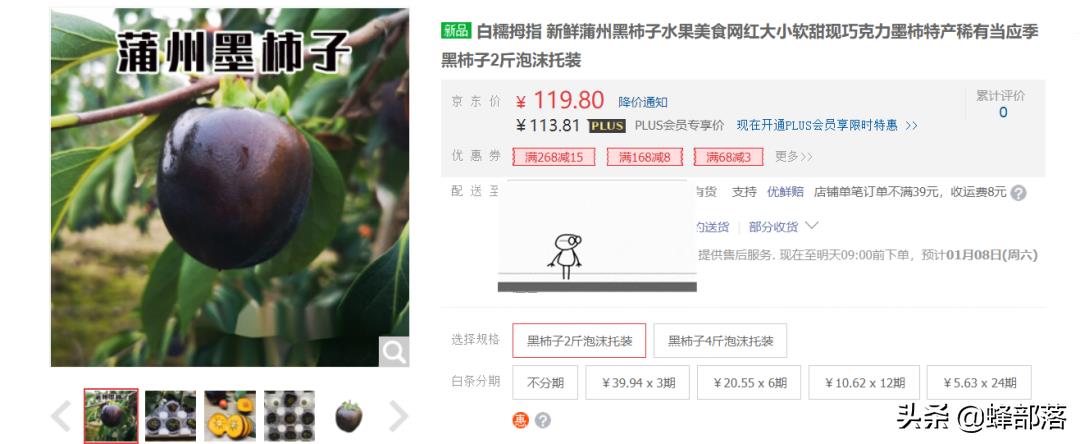Claim the 满268减15 coupon
Viewport: 1080px width, 444px height.
point(553,157)
